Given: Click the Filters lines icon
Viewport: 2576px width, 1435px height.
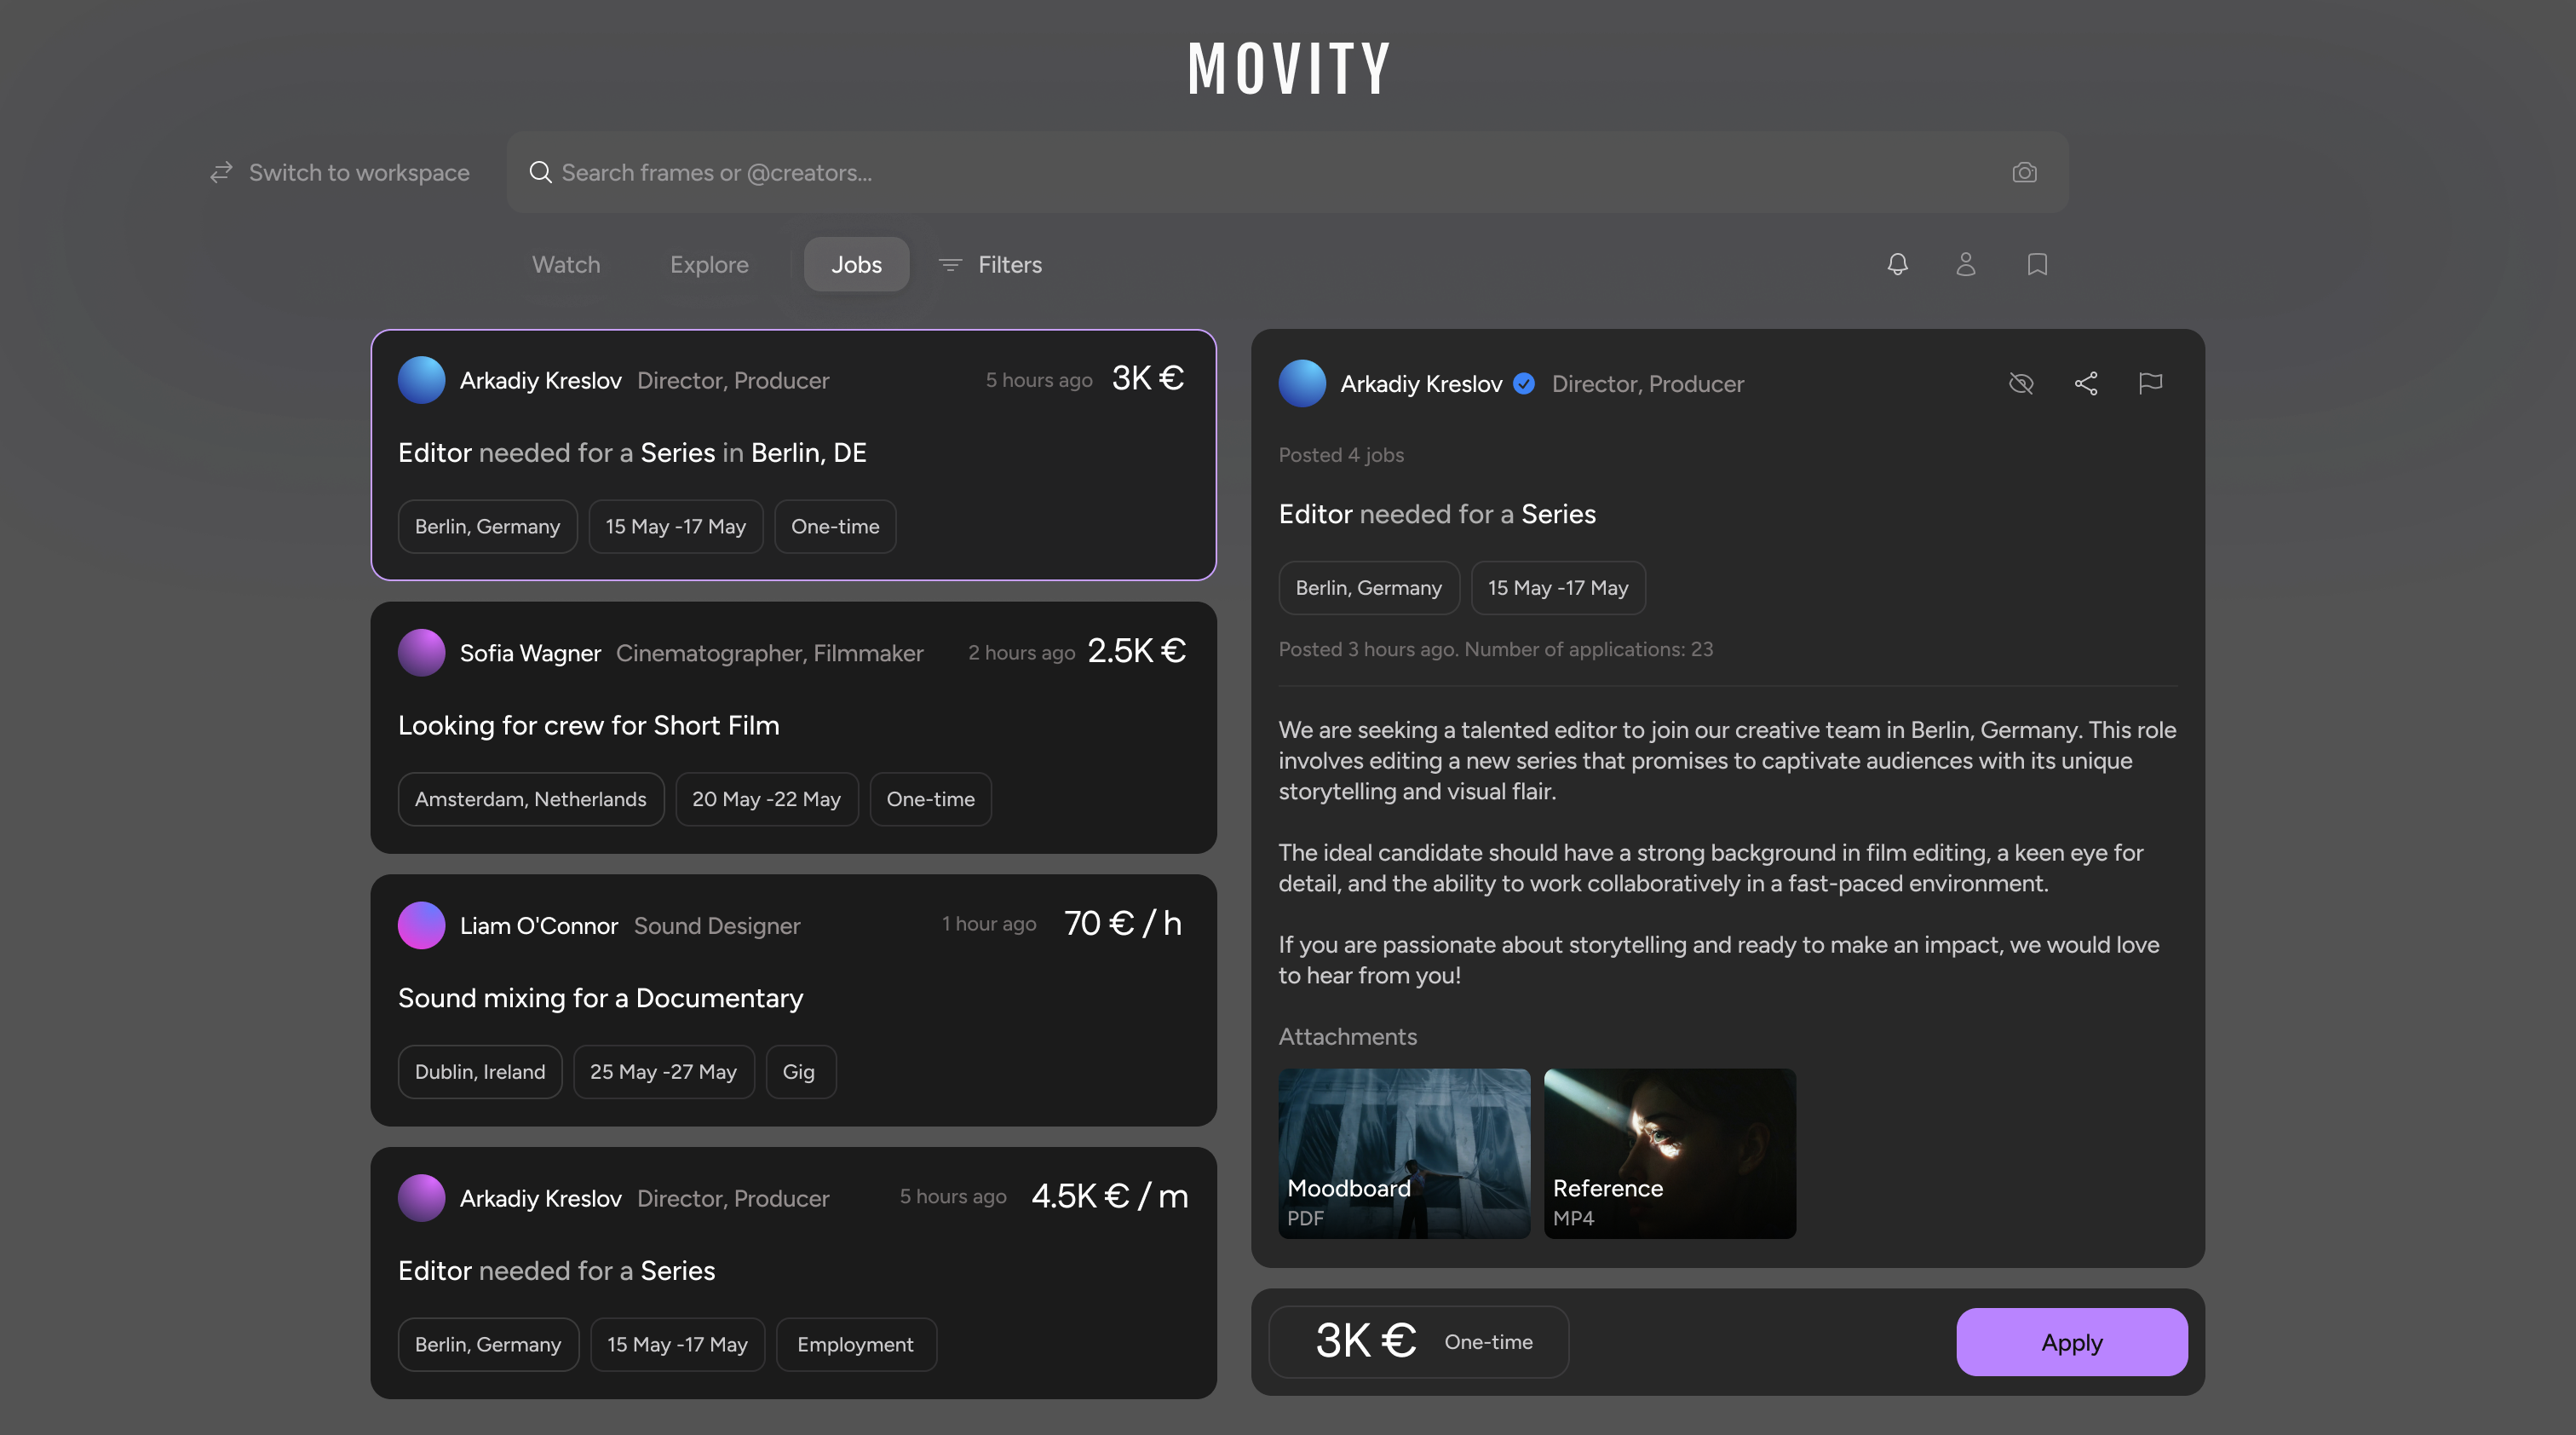Looking at the screenshot, I should [x=950, y=265].
